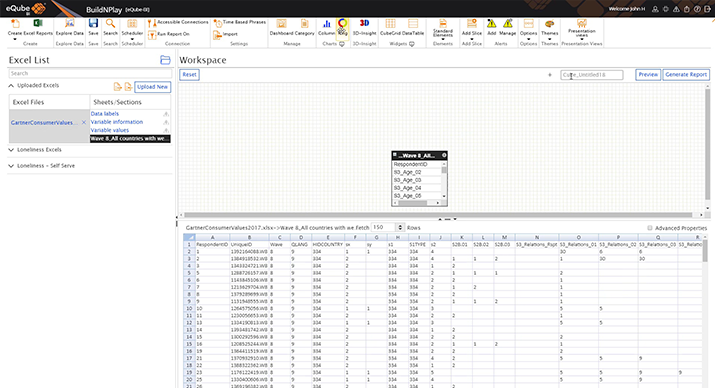Click the gear icon on Wave 8 table box
The height and width of the screenshot is (388, 715).
(x=444, y=155)
